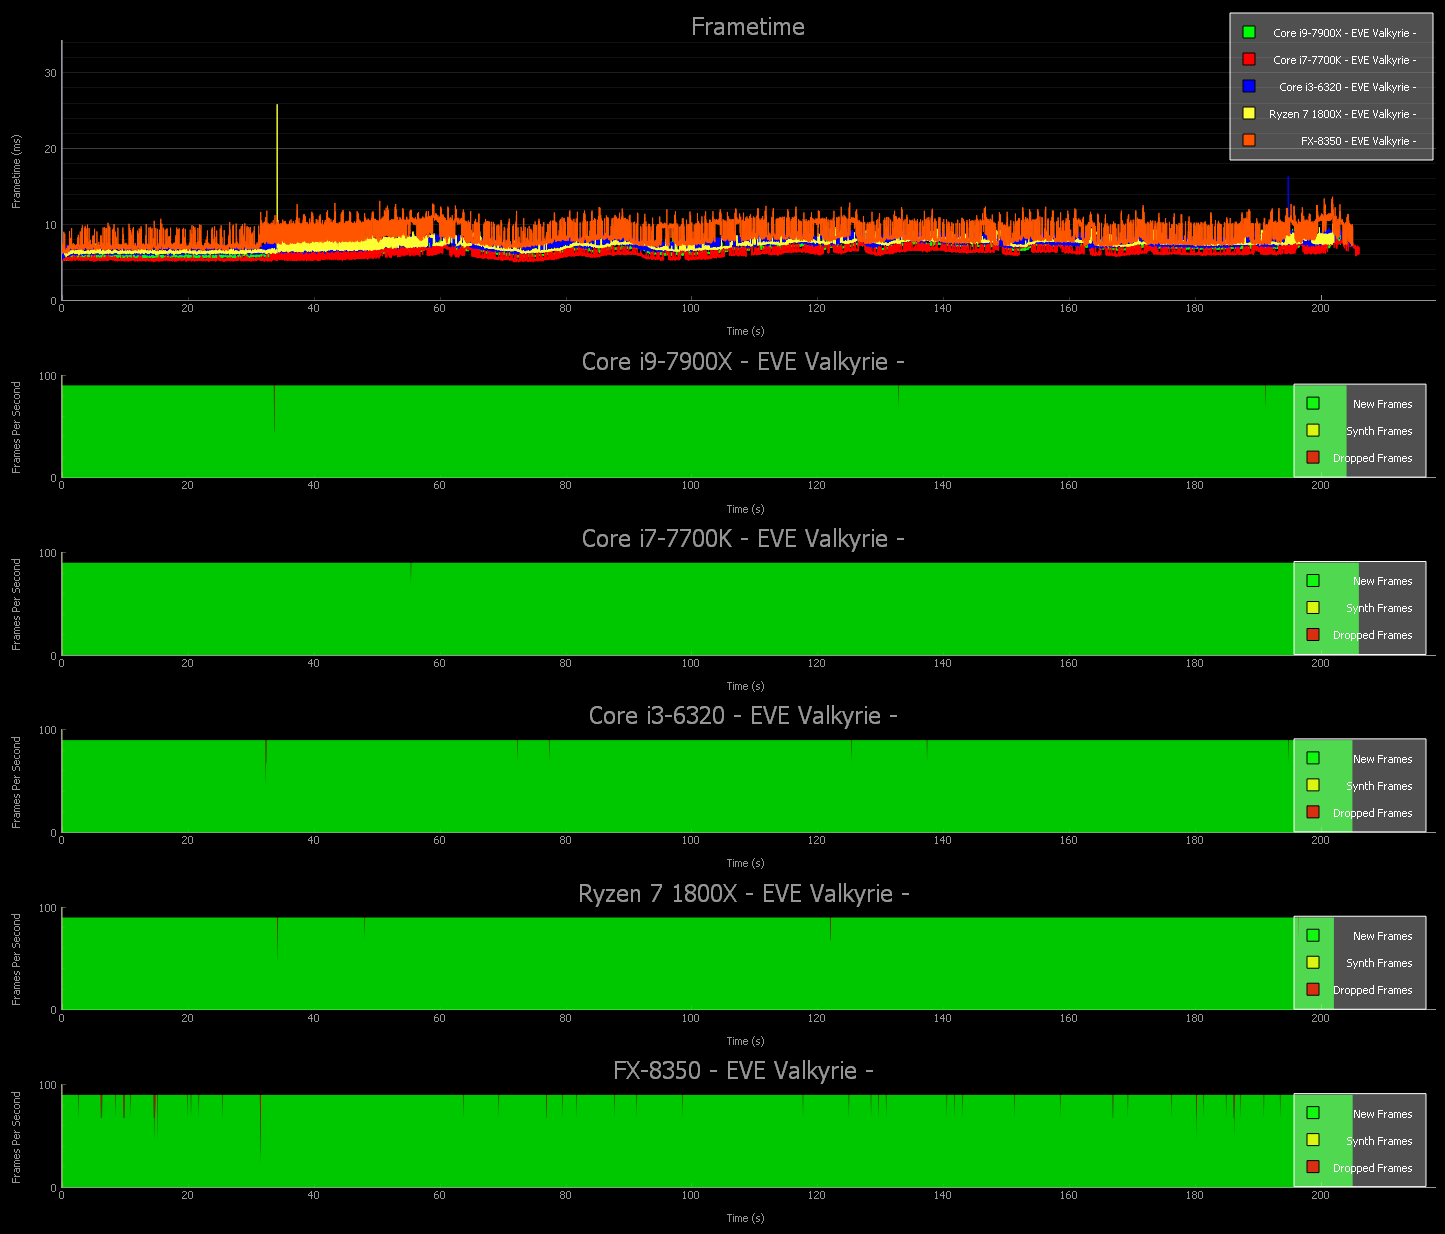Select 'Ryzen 7 1800X - EVE Valkyrie -' legend label

pos(1342,114)
